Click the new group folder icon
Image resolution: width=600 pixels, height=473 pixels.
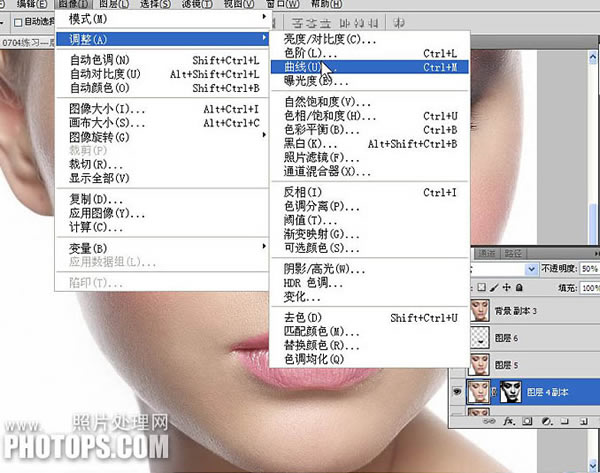click(x=564, y=421)
